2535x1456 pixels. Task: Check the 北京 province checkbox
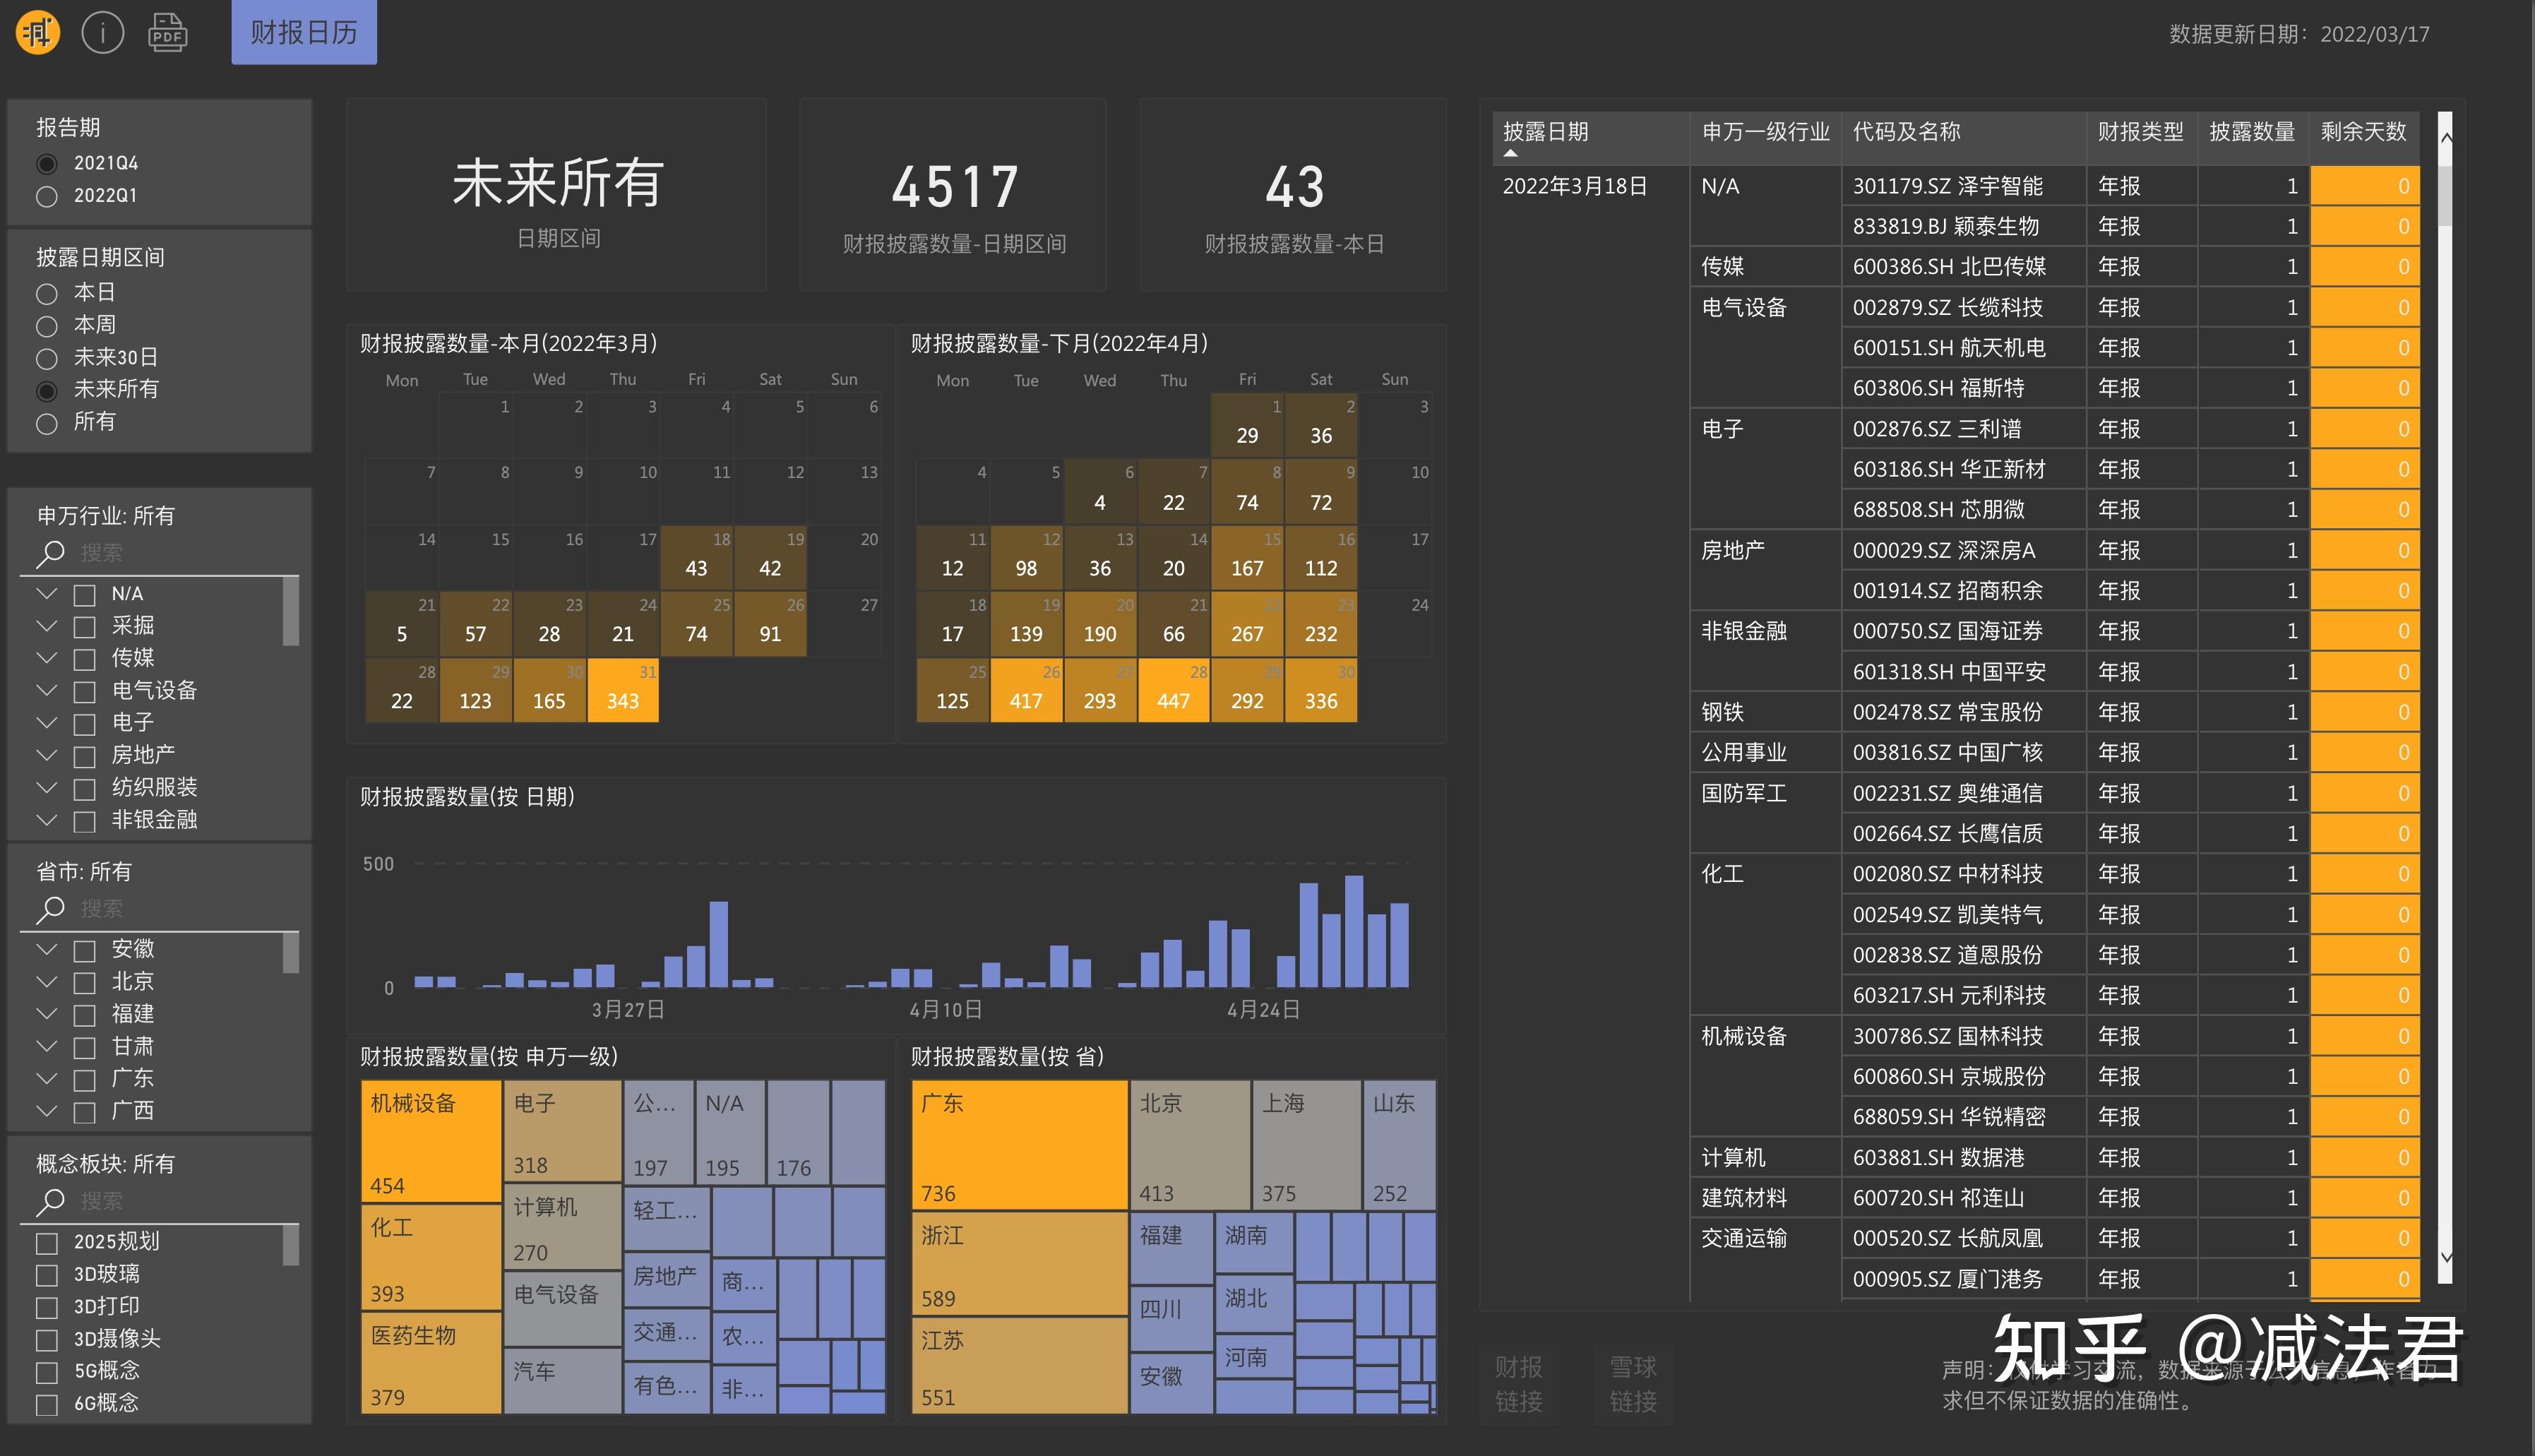coord(84,982)
